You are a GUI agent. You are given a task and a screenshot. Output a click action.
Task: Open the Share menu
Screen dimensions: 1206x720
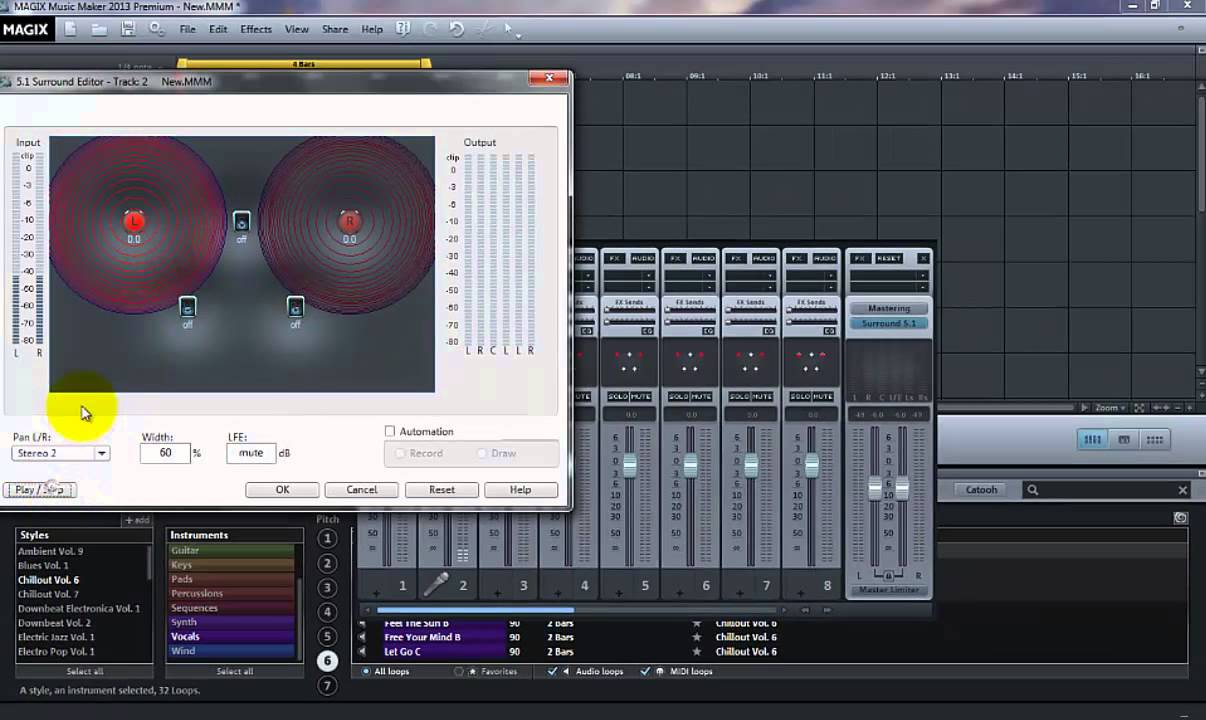pyautogui.click(x=335, y=29)
